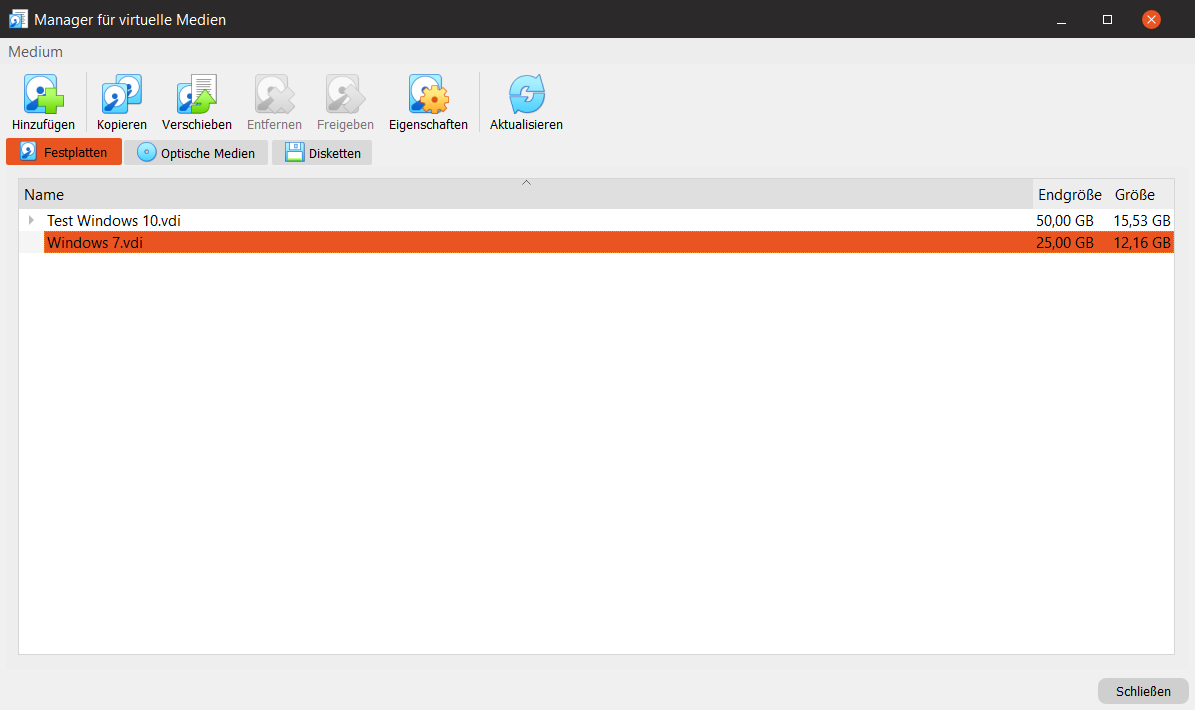Image resolution: width=1195 pixels, height=710 pixels.
Task: Maximize the Manager für virtuelle Medien window
Action: 1107,20
